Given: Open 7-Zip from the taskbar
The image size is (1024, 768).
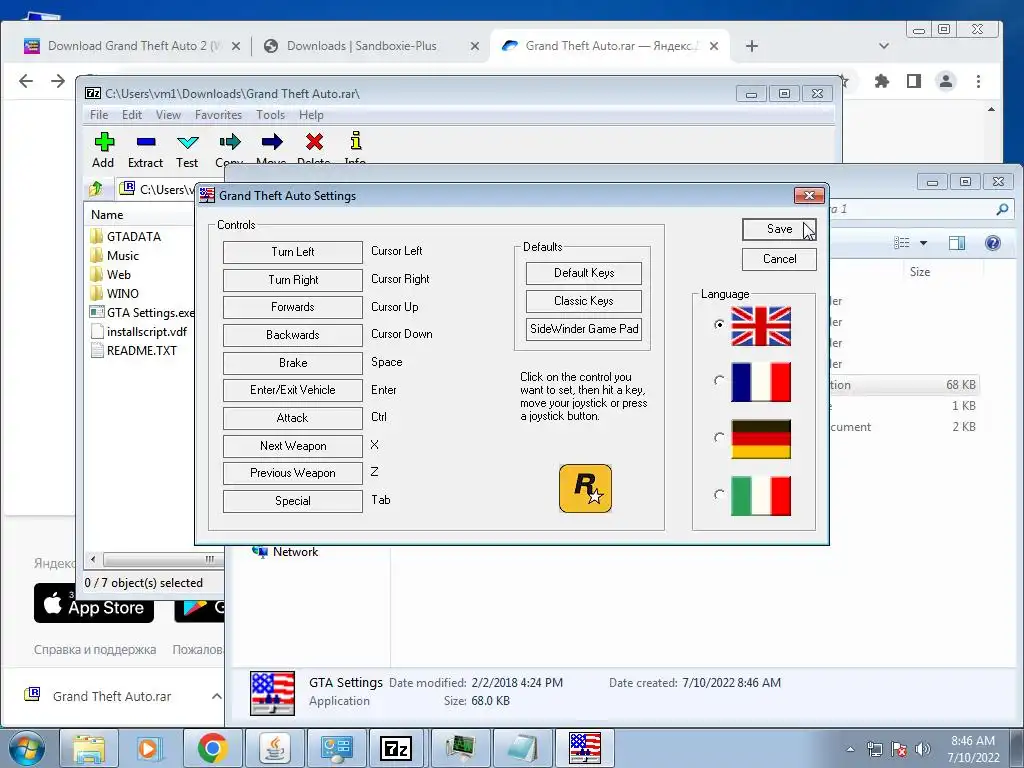Looking at the screenshot, I should coord(396,748).
